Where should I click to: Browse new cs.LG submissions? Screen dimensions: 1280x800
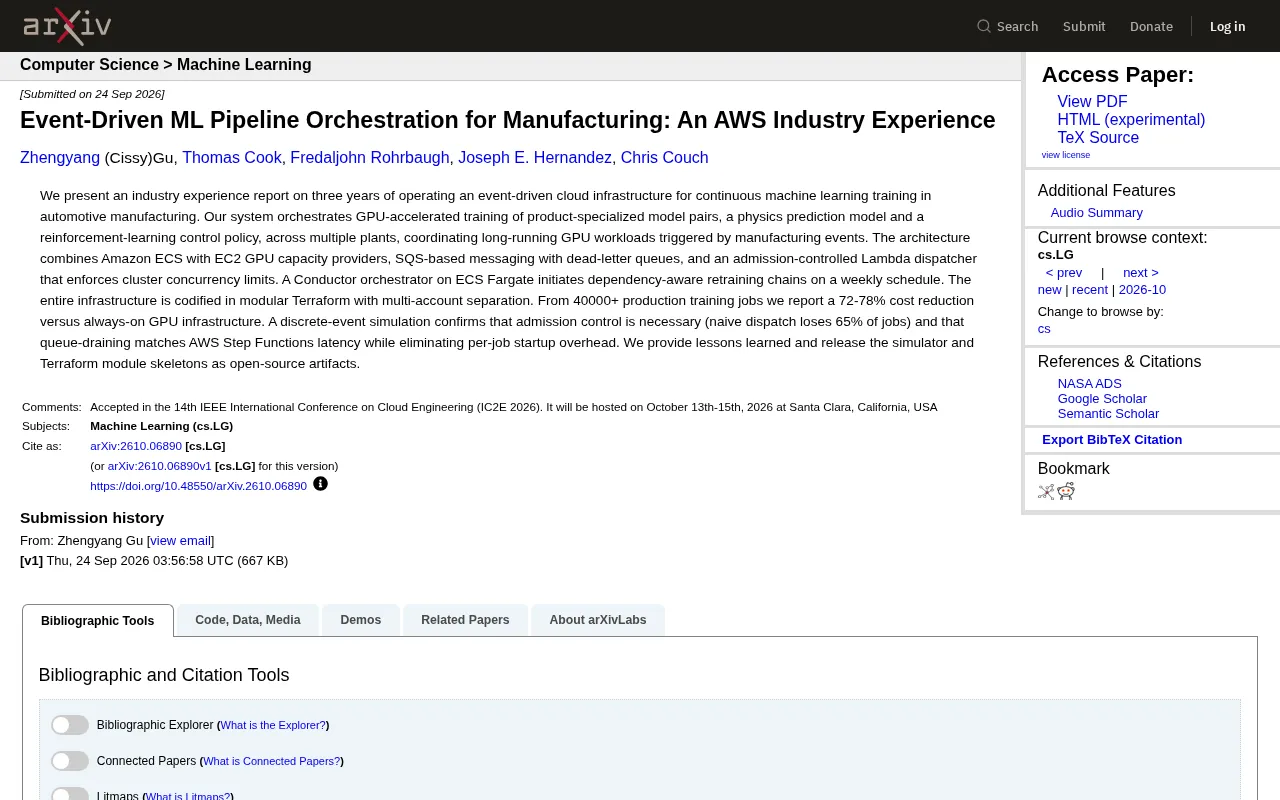[1049, 290]
